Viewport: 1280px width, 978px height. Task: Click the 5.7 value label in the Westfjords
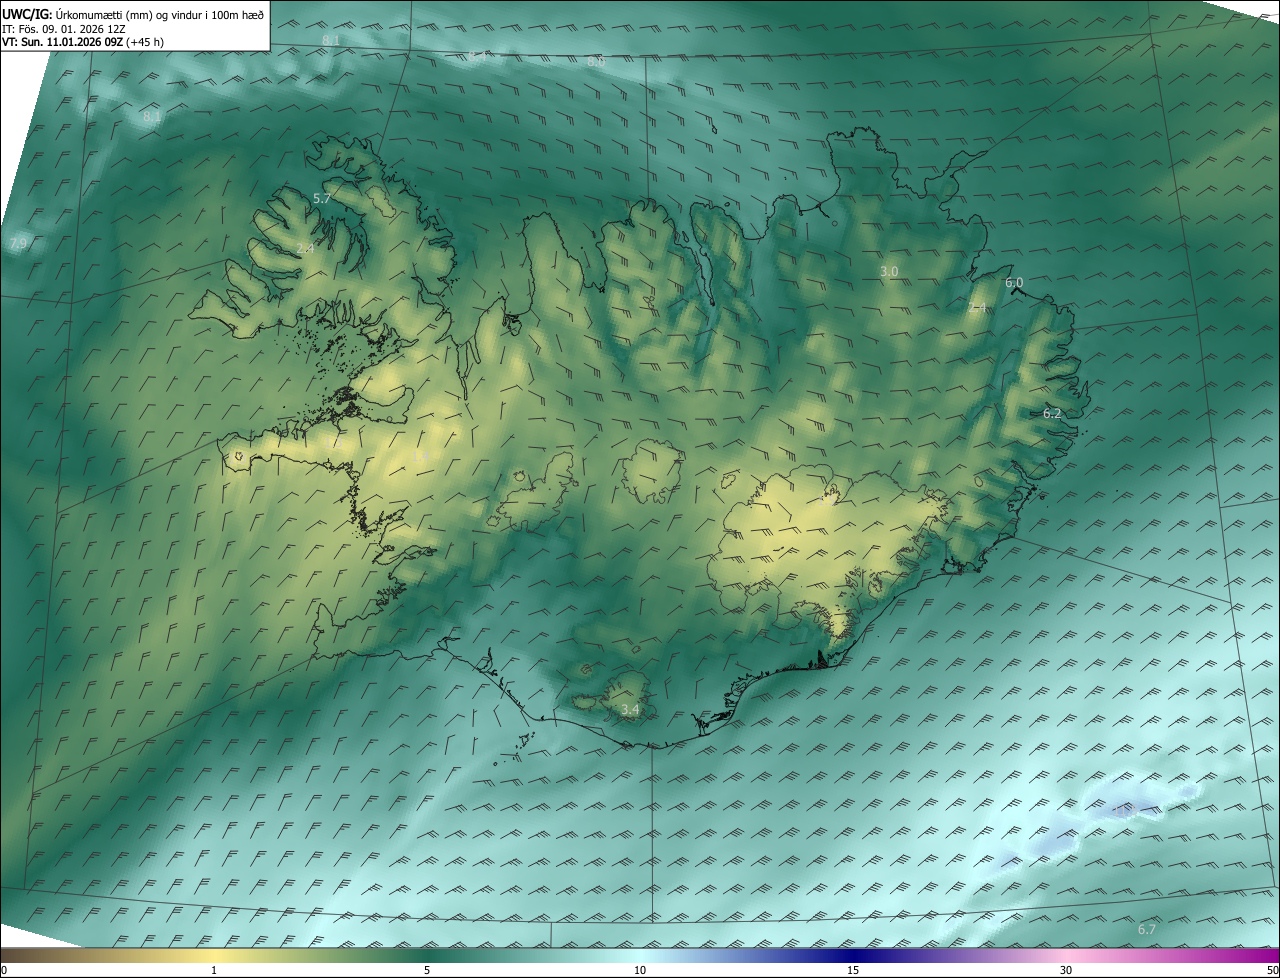(x=322, y=199)
